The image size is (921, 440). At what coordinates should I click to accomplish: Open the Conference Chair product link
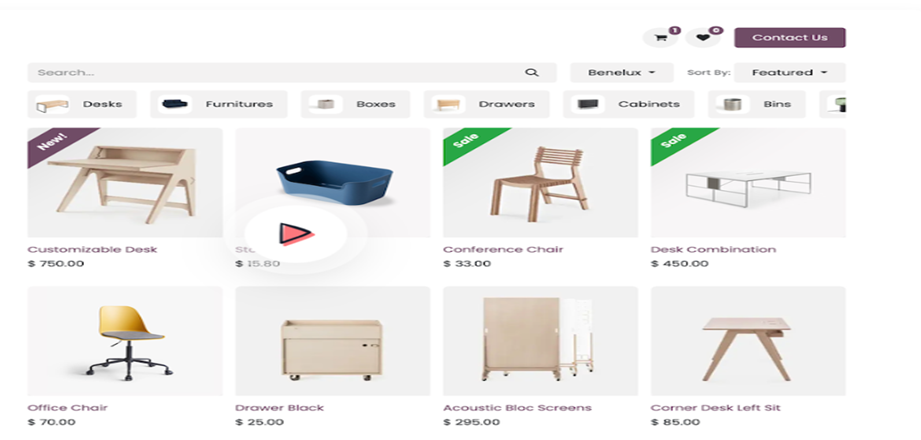point(503,250)
